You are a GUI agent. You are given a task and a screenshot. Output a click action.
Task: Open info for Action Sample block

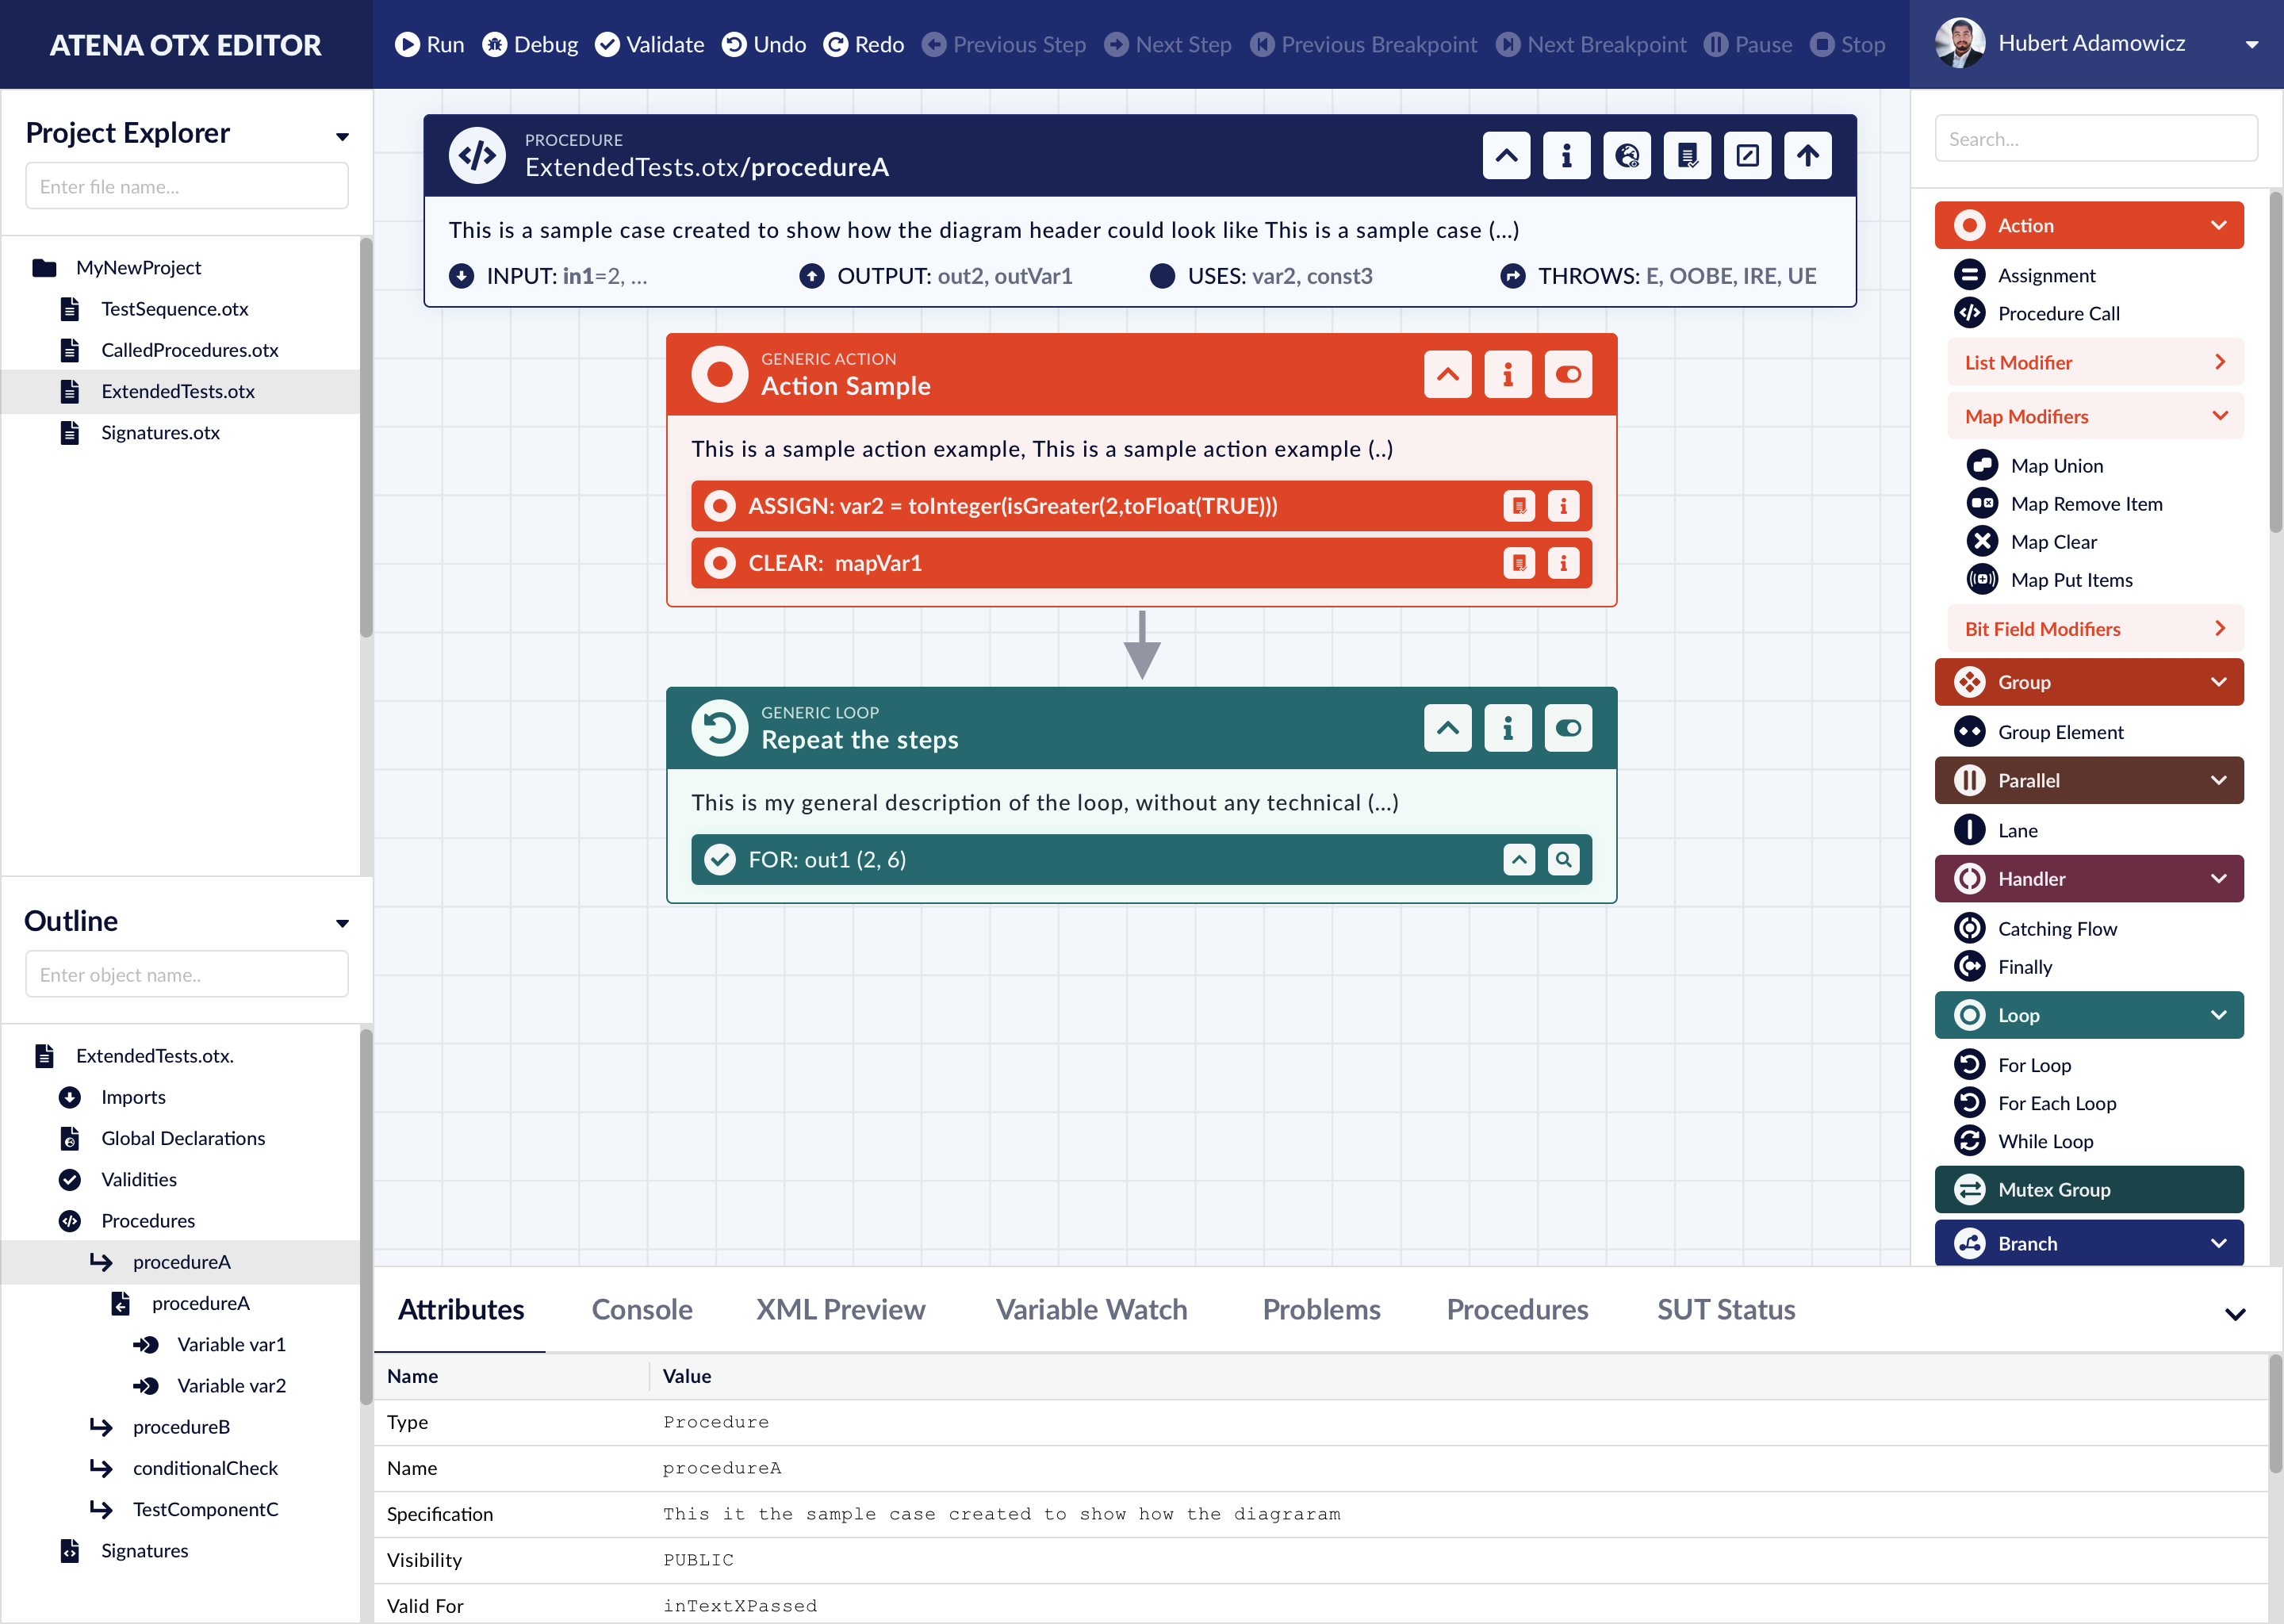(x=1507, y=374)
